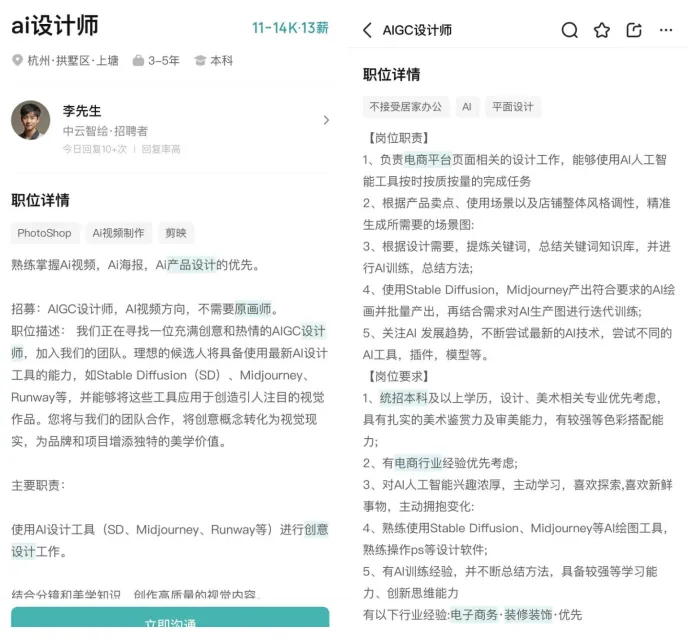Select the Ai视频制作 skill tag
This screenshot has height=639, width=689.
pyautogui.click(x=119, y=233)
